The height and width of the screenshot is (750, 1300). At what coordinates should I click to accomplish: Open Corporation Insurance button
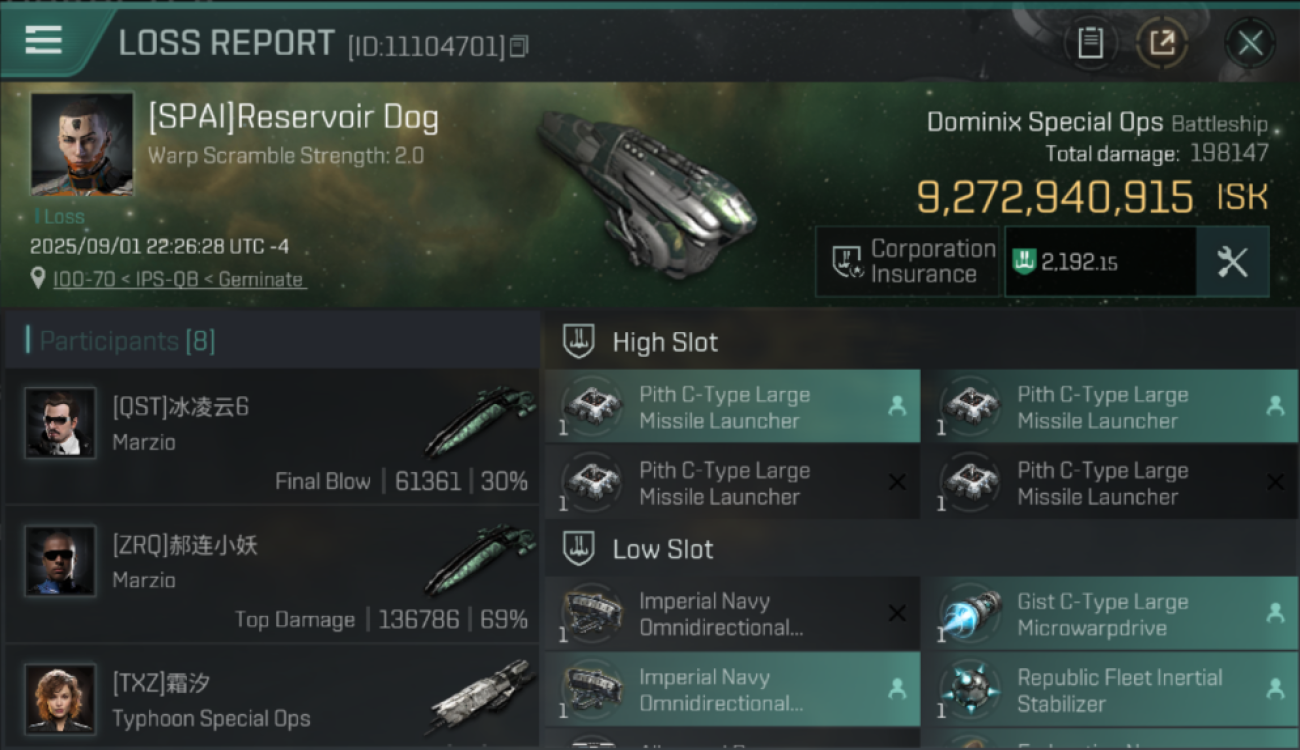pyautogui.click(x=907, y=262)
